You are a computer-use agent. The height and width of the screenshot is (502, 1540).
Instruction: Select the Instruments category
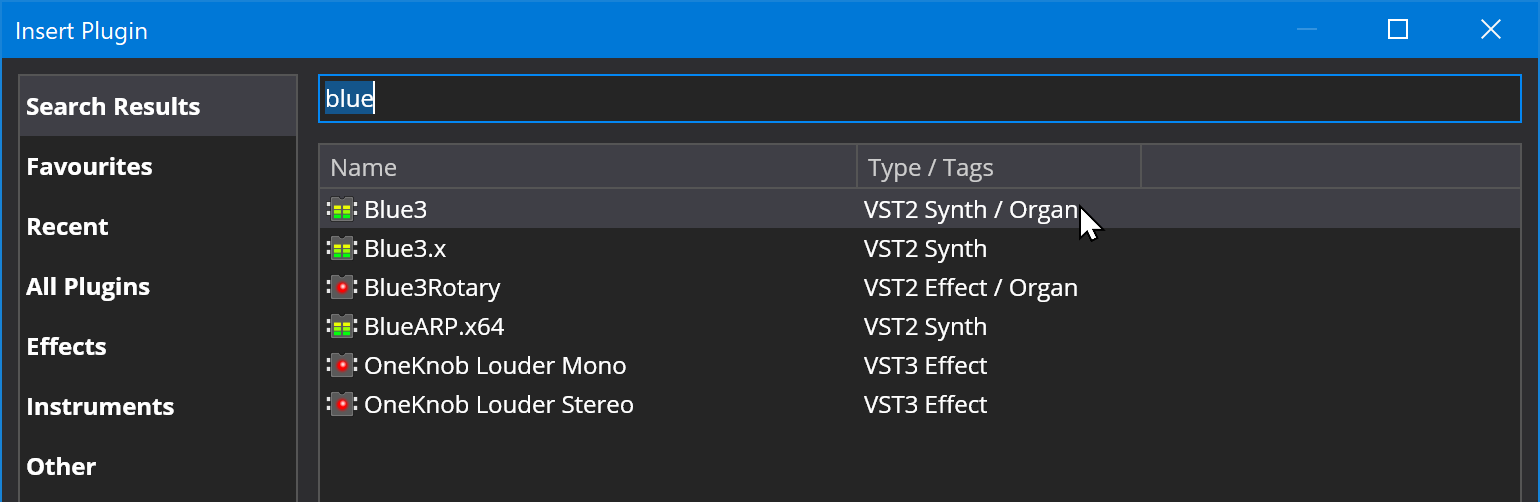(158, 407)
